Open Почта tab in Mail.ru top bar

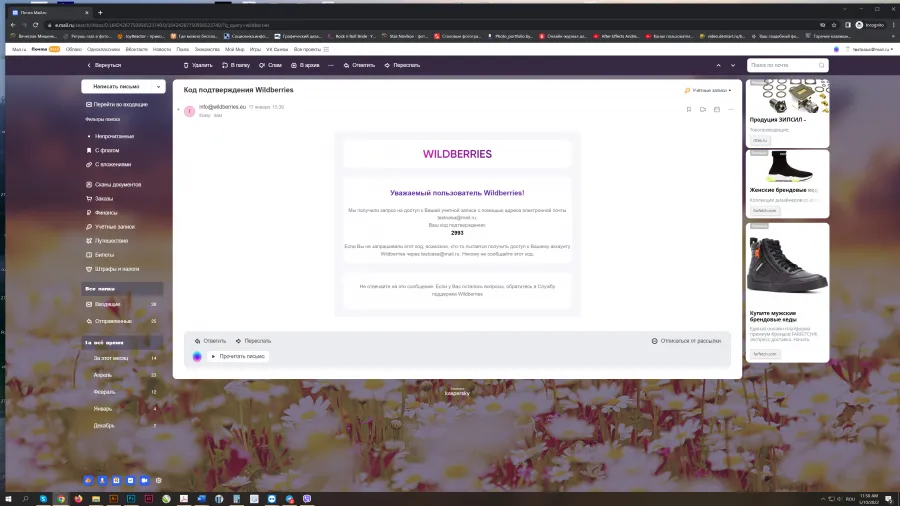pyautogui.click(x=45, y=49)
